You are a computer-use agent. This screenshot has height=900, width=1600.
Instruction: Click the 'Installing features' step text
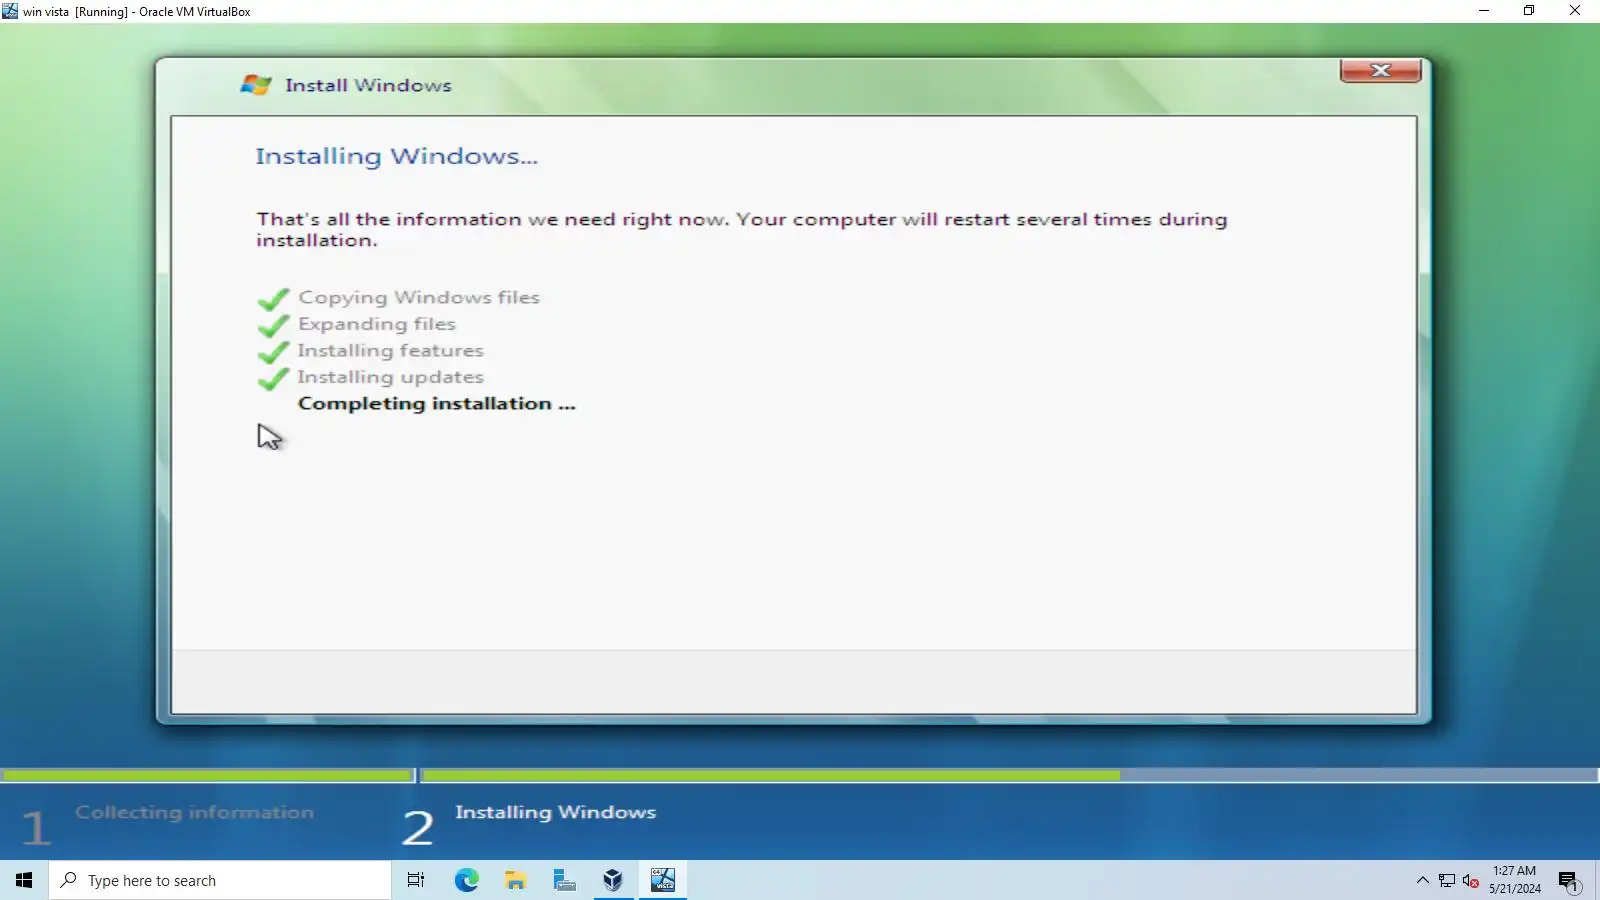click(x=391, y=351)
